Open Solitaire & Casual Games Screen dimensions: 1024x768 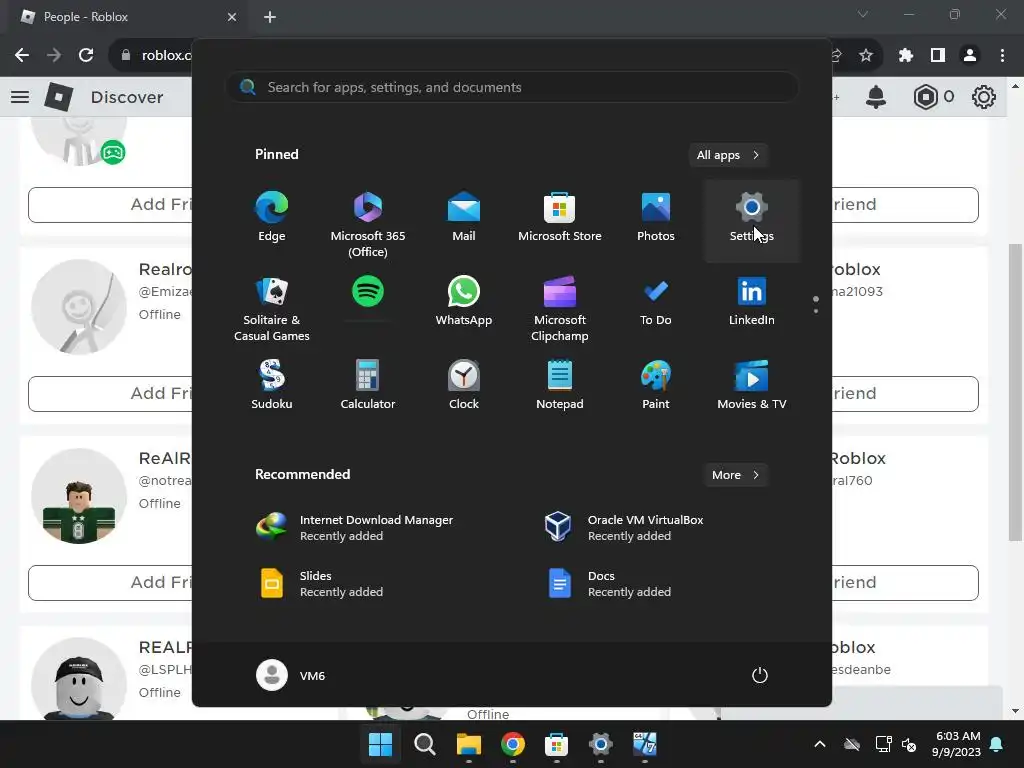click(x=272, y=308)
